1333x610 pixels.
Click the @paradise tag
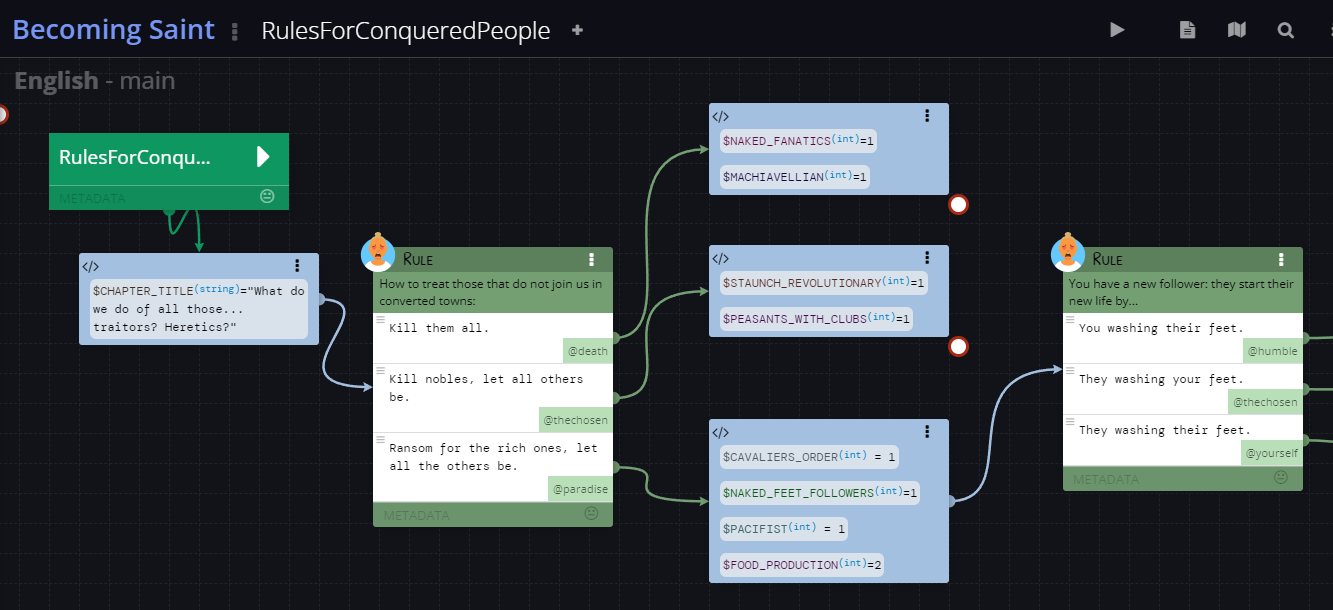581,489
